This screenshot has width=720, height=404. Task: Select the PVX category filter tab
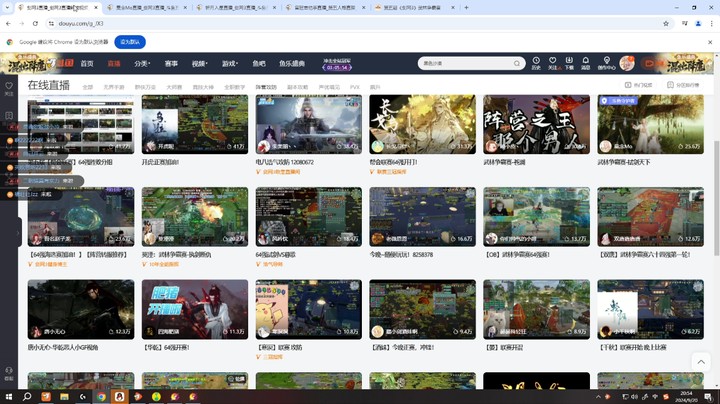(355, 87)
